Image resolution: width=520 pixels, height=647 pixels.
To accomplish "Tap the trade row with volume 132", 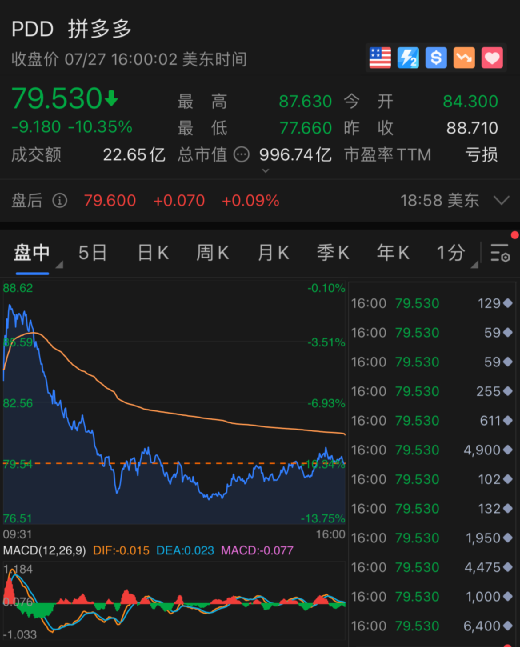I will click(x=432, y=509).
